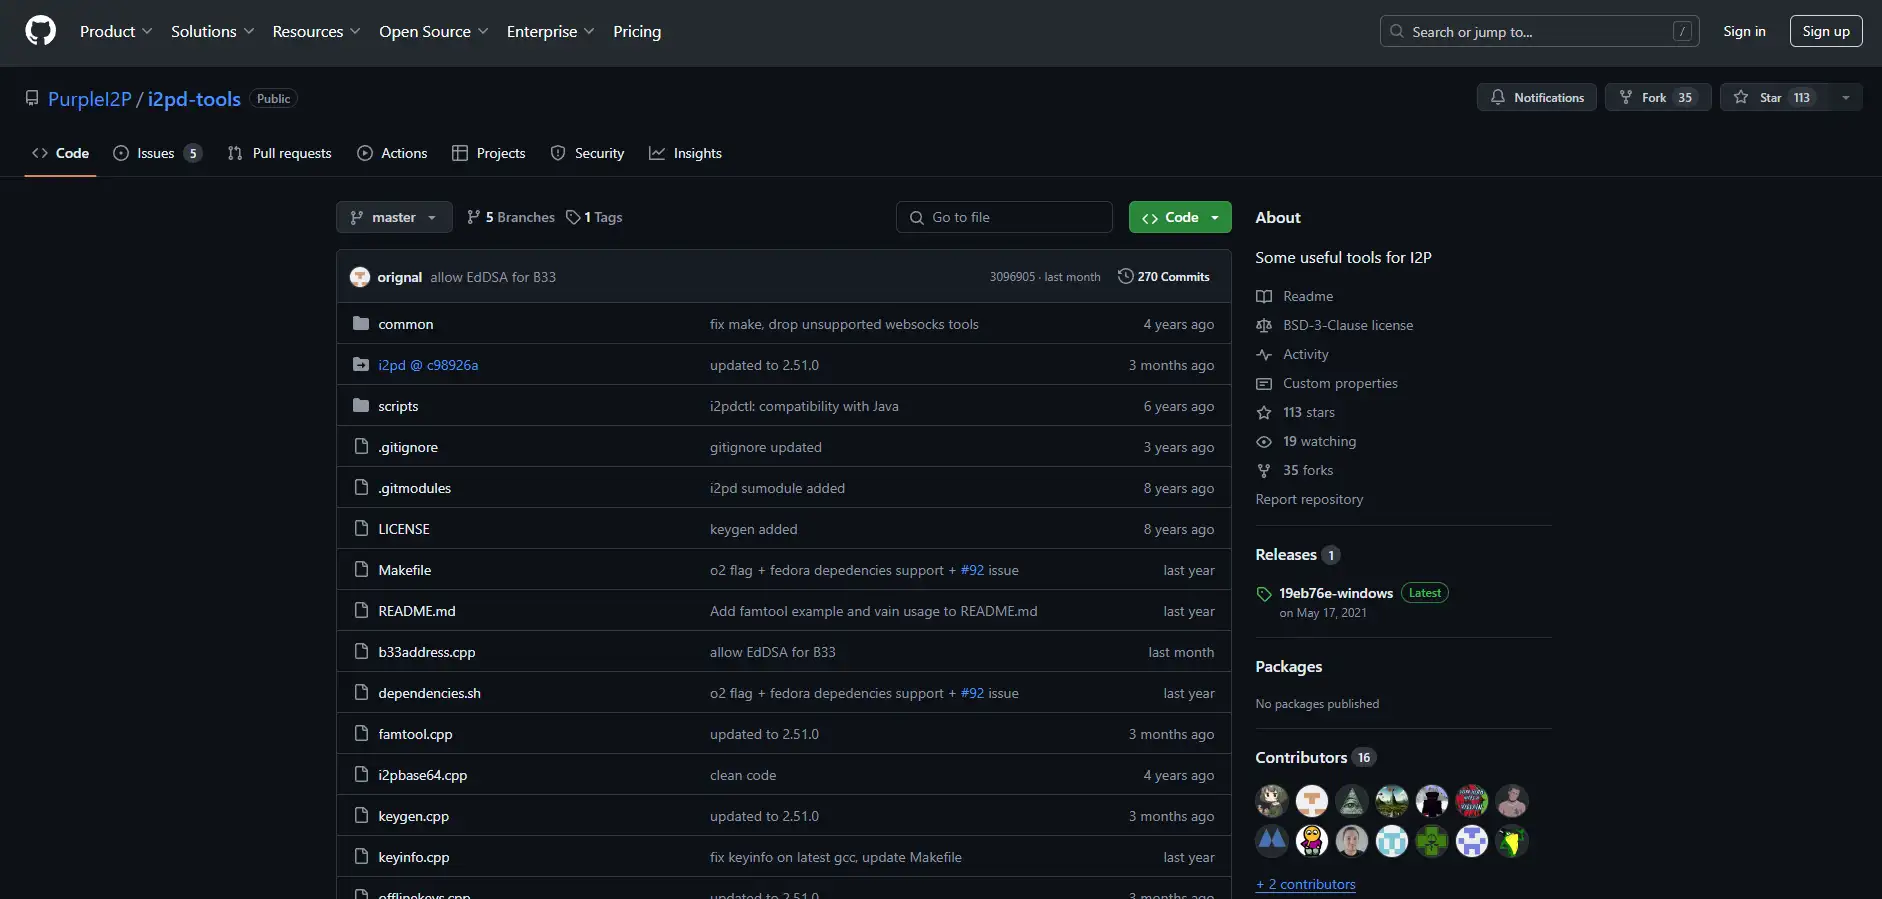Open the orignal author avatar
The image size is (1882, 899).
(x=360, y=277)
